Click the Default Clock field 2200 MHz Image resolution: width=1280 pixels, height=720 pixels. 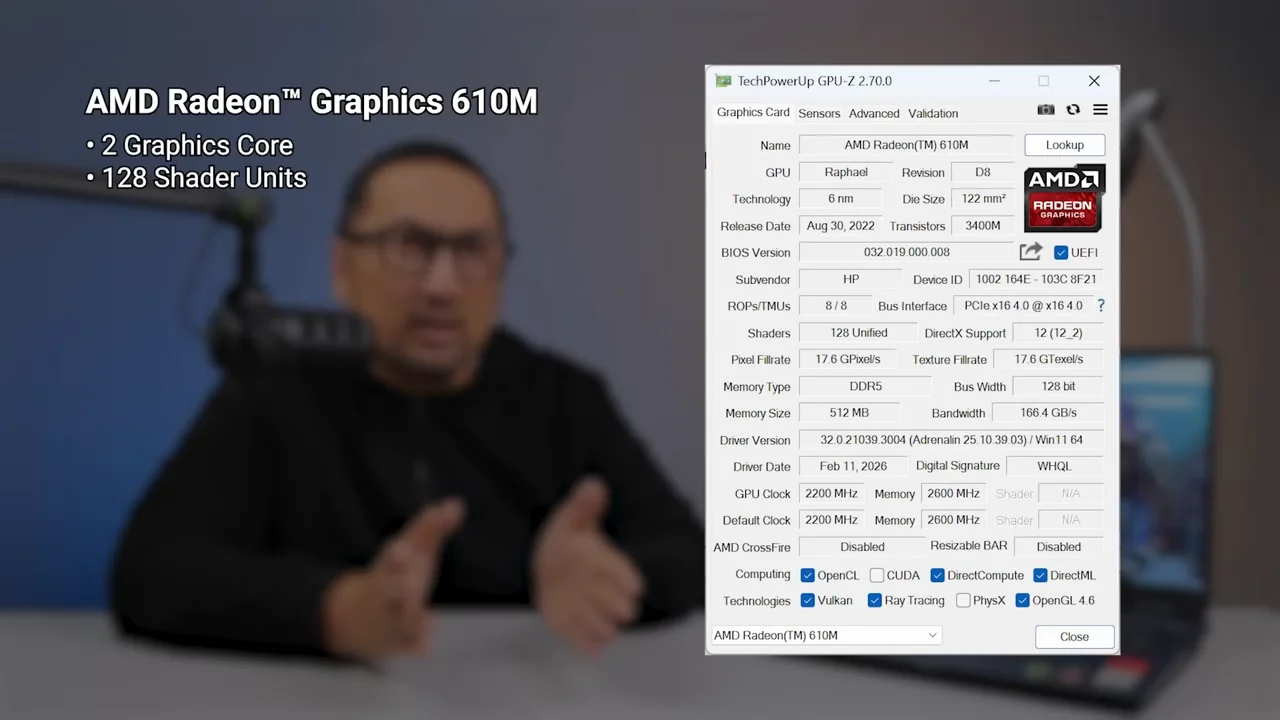[x=830, y=520]
